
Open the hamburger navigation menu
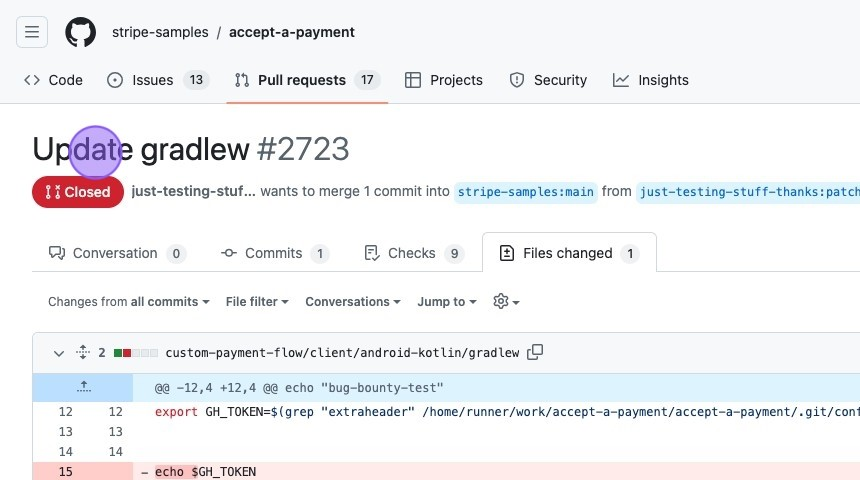click(x=32, y=32)
